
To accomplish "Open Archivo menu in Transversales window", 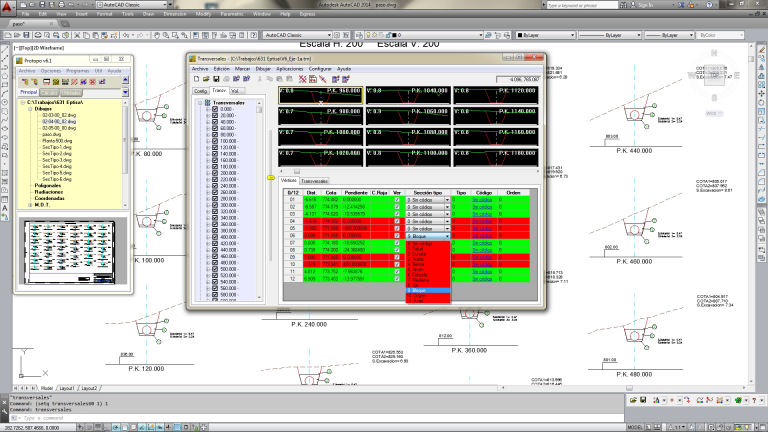I will click(x=200, y=69).
